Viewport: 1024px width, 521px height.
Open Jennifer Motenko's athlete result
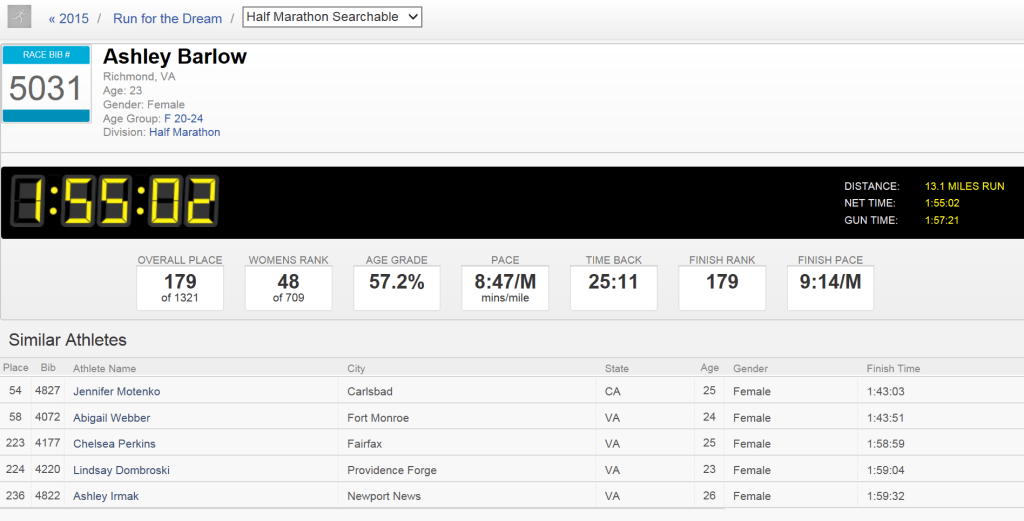click(x=116, y=391)
